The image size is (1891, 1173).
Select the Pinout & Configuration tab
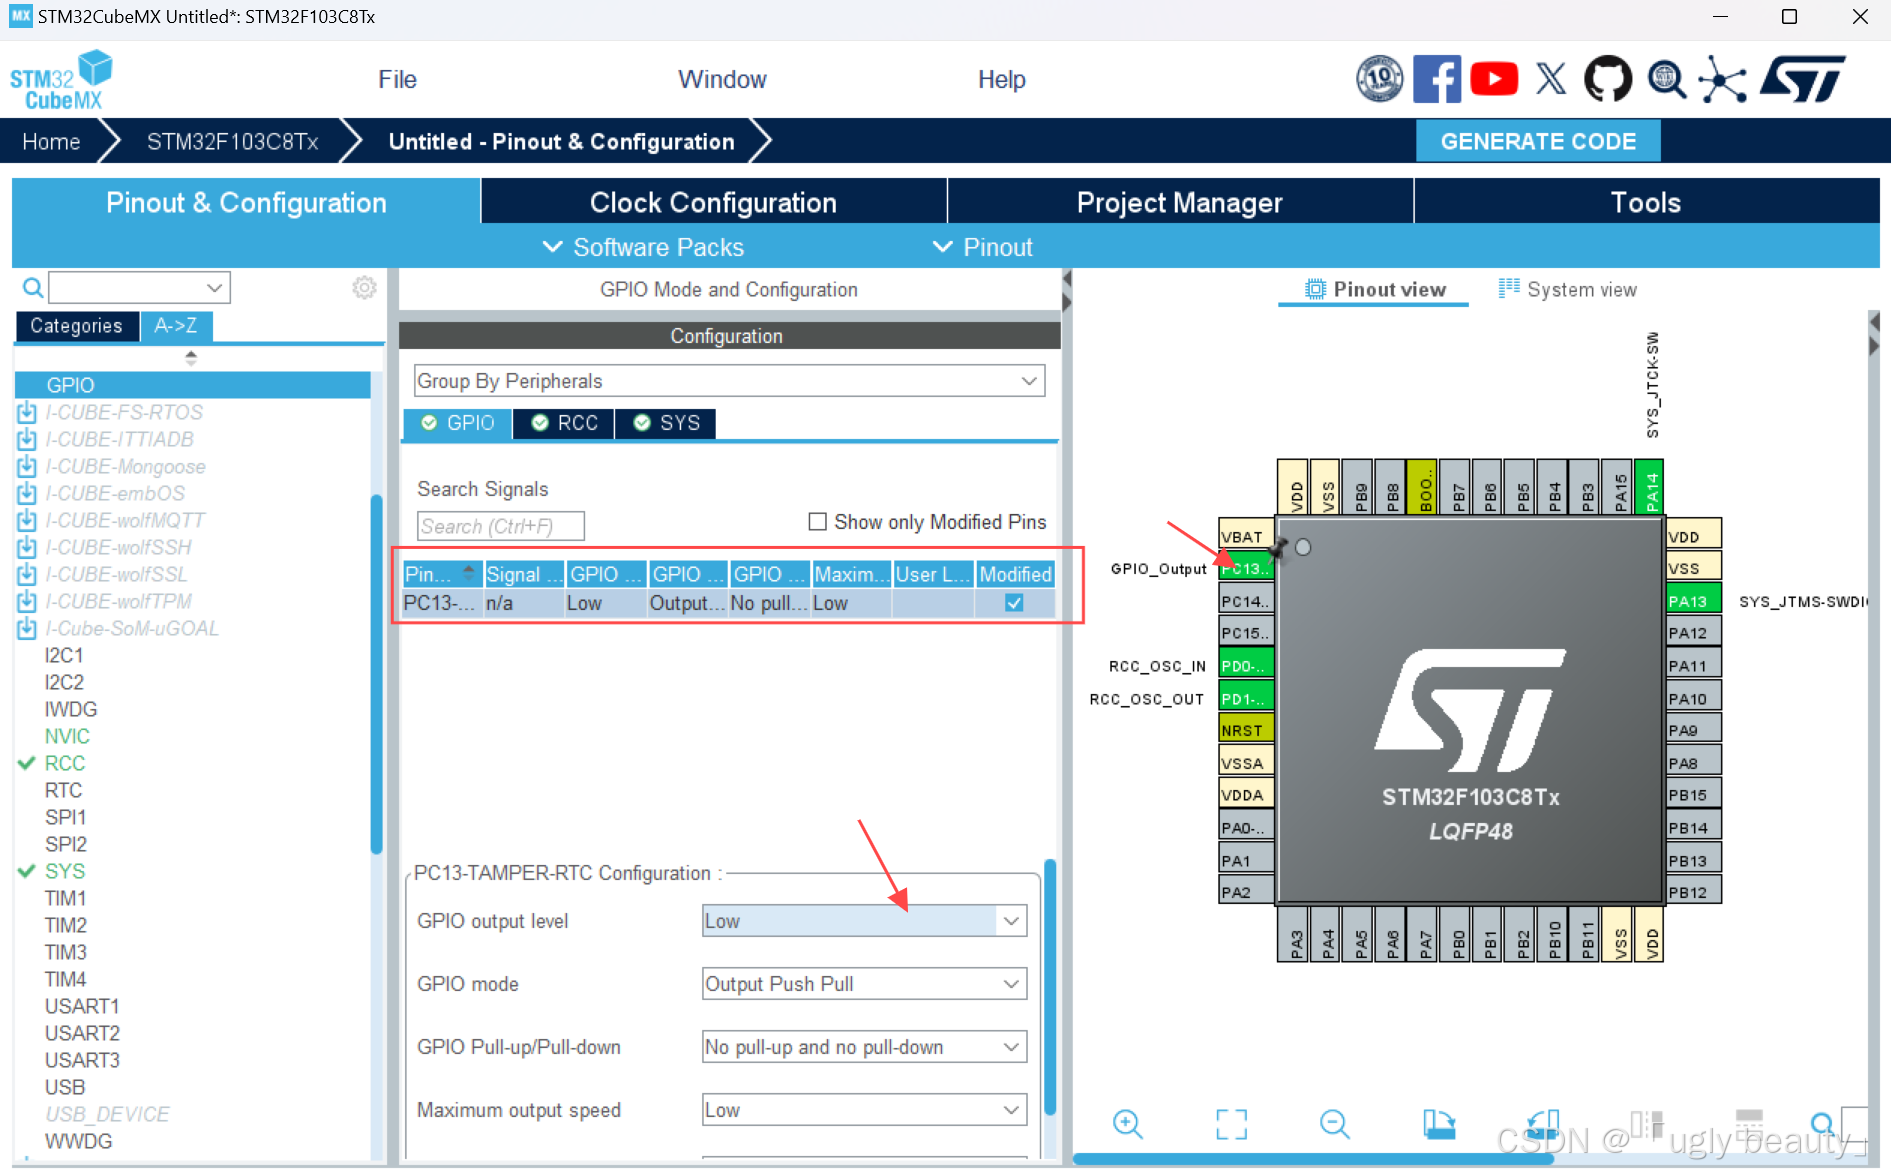pyautogui.click(x=246, y=202)
